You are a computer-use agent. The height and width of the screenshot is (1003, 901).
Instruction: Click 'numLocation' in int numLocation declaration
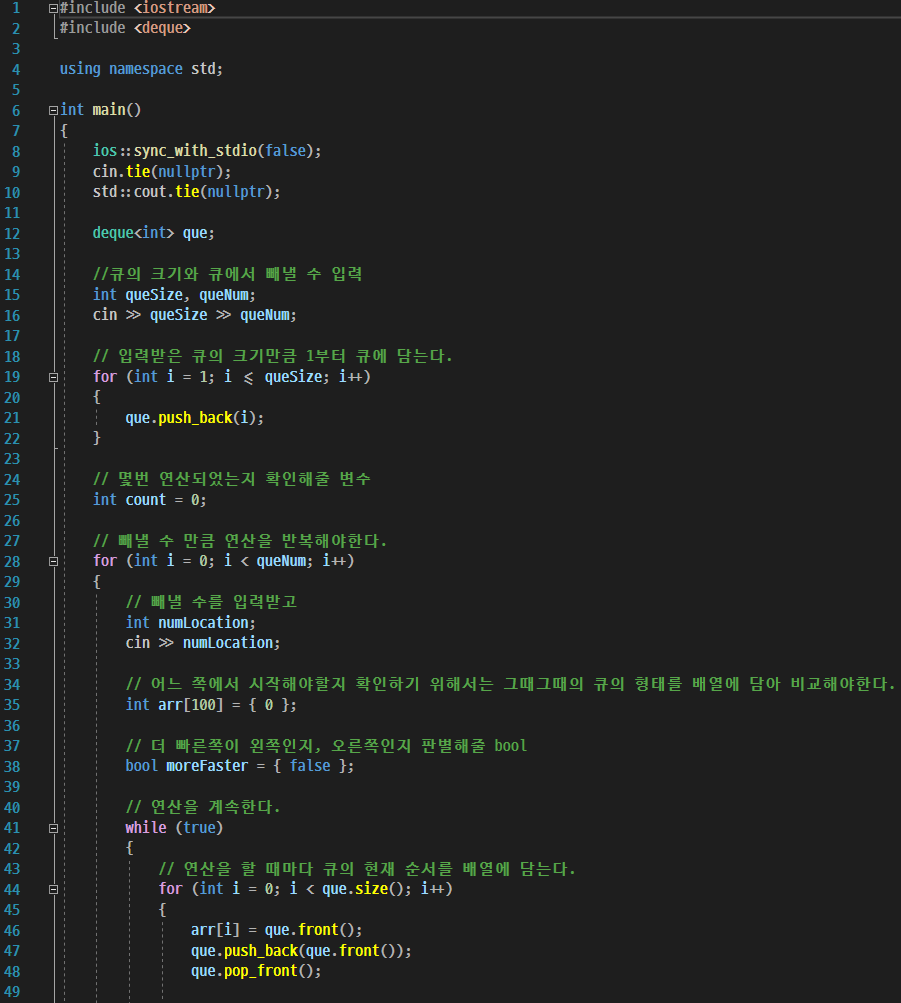203,622
